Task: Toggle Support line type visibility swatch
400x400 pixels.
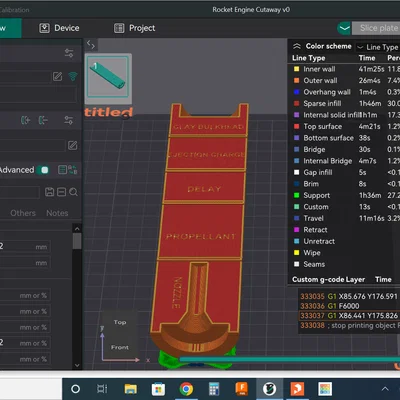Action: pos(296,195)
